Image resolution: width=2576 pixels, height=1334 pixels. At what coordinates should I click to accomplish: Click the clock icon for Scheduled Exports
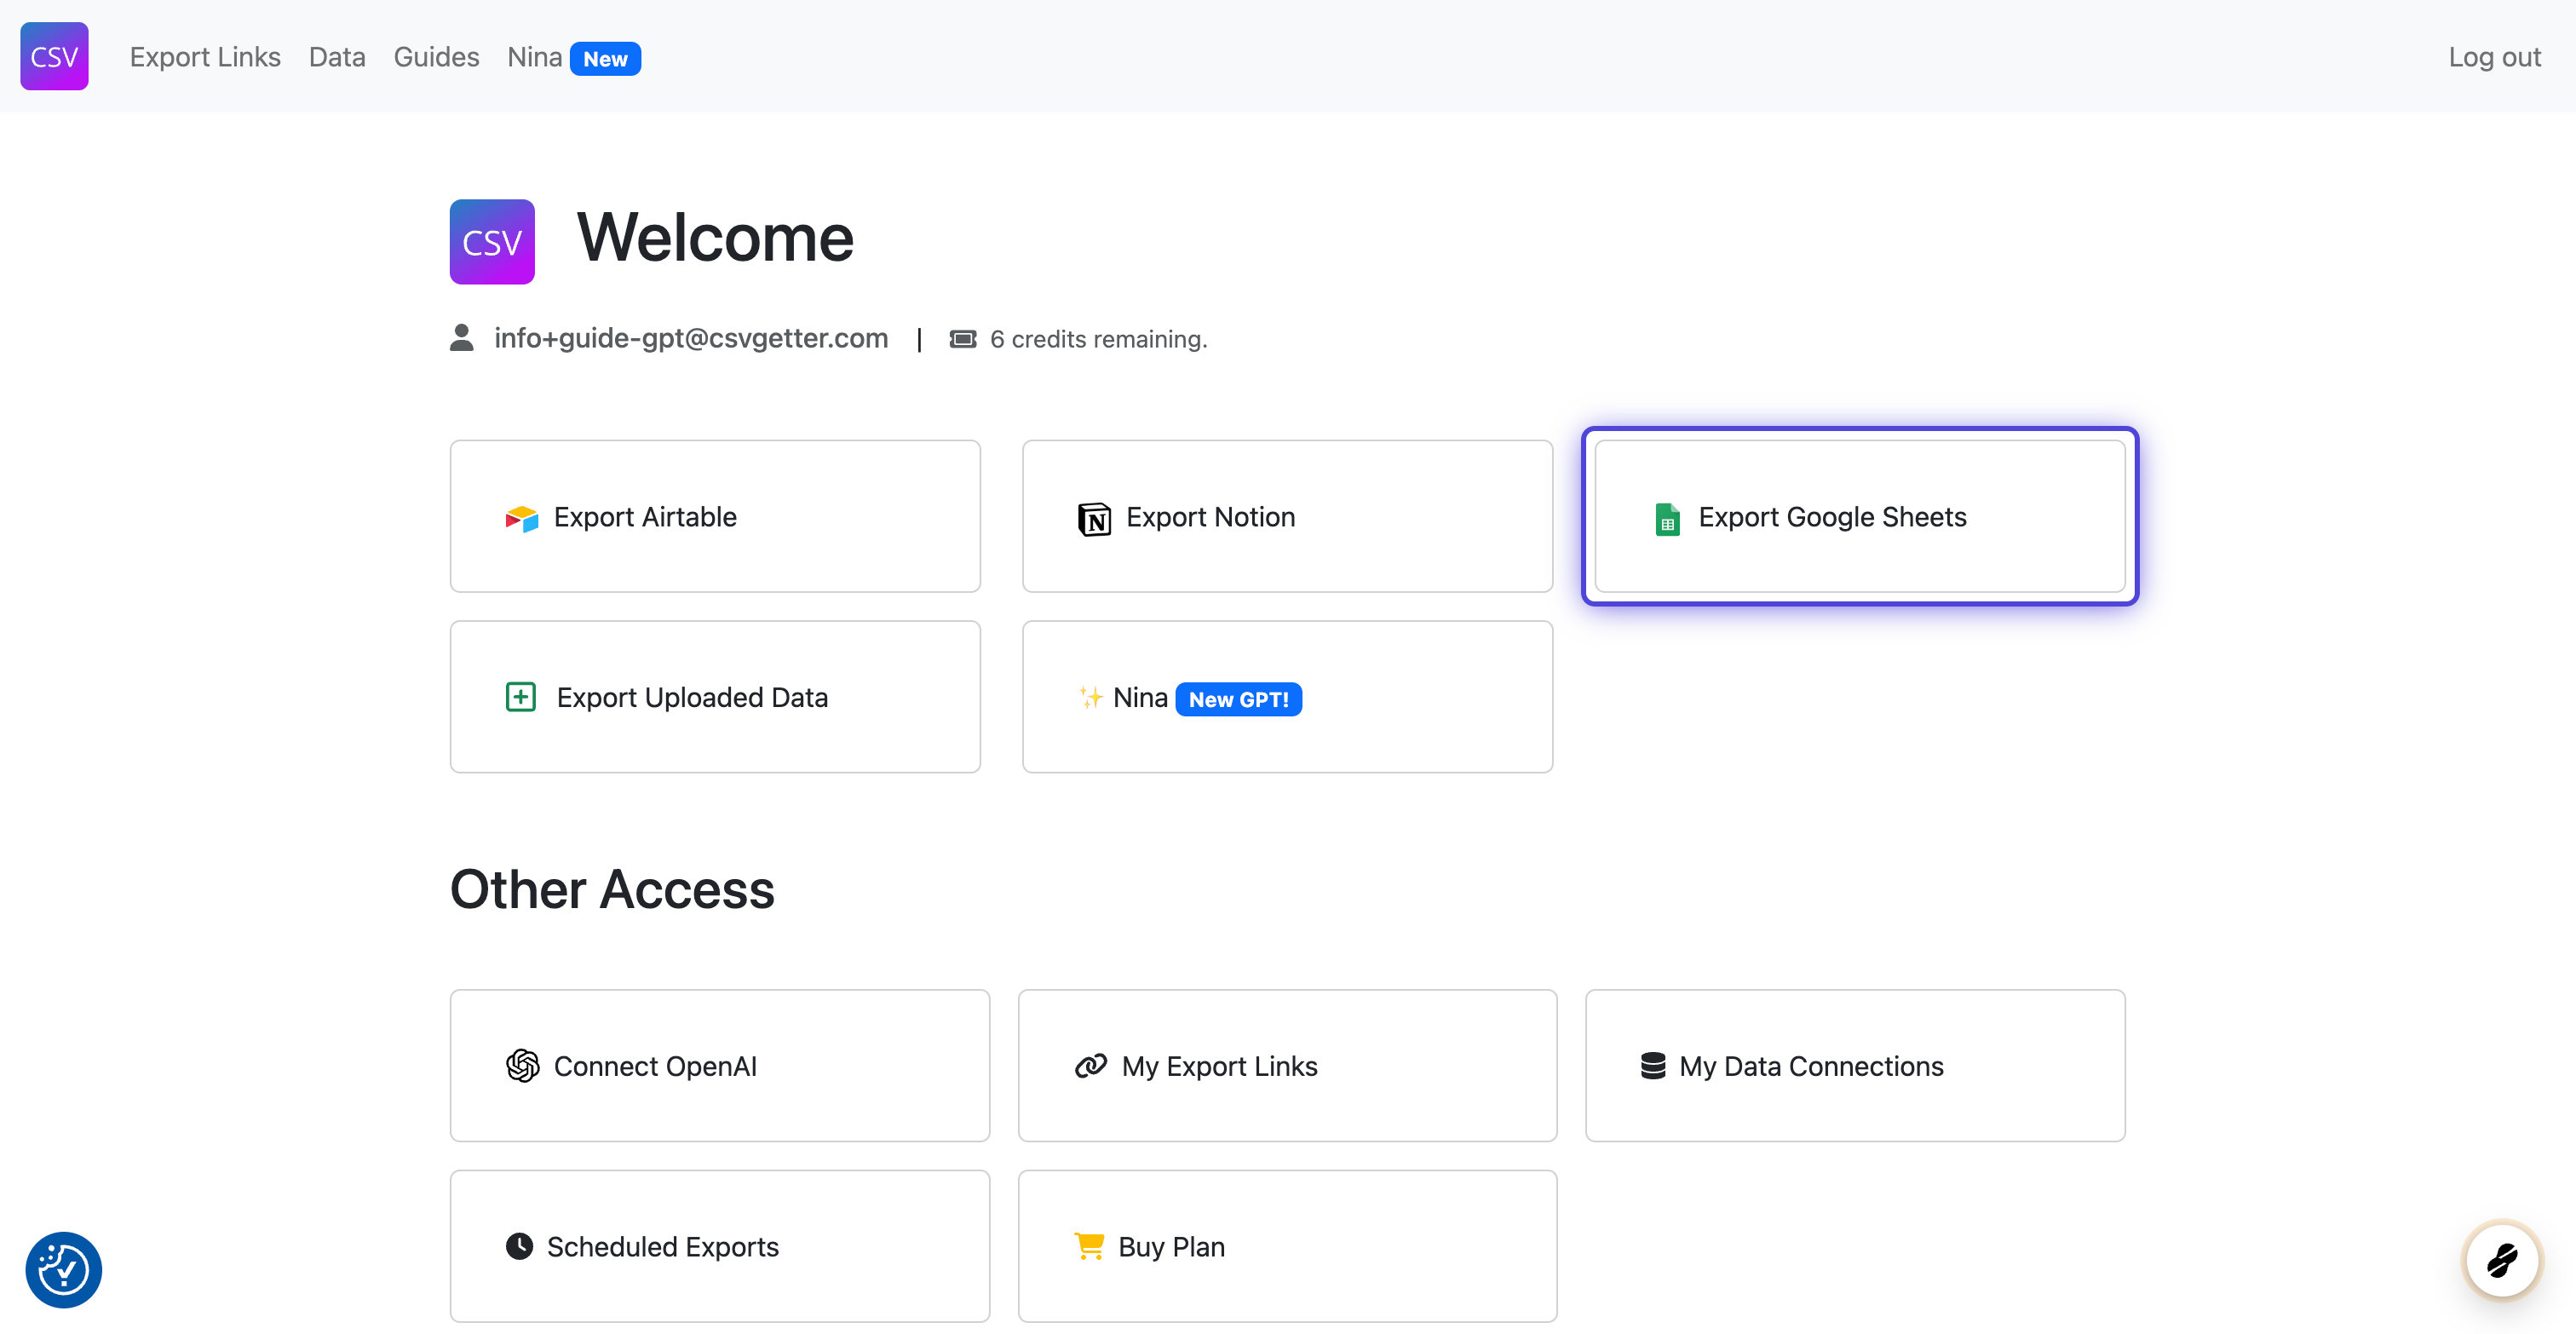pos(519,1246)
